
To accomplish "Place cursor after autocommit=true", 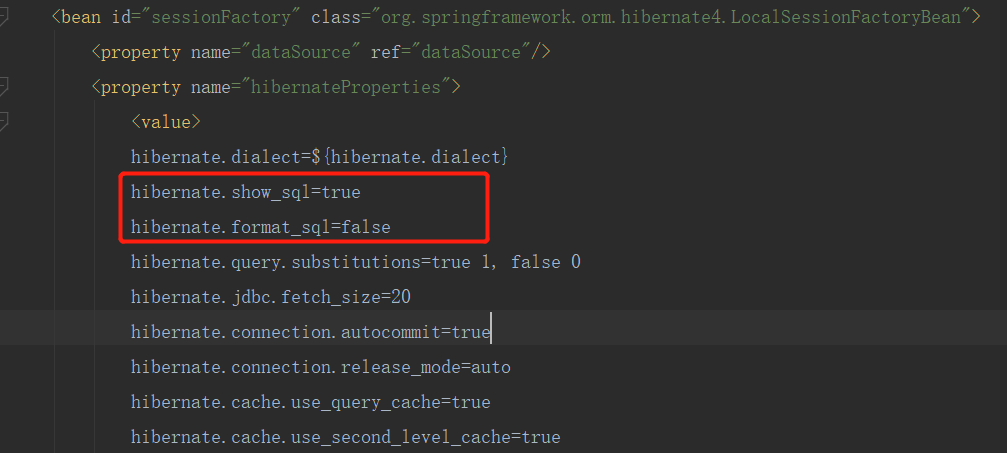I will coord(491,332).
